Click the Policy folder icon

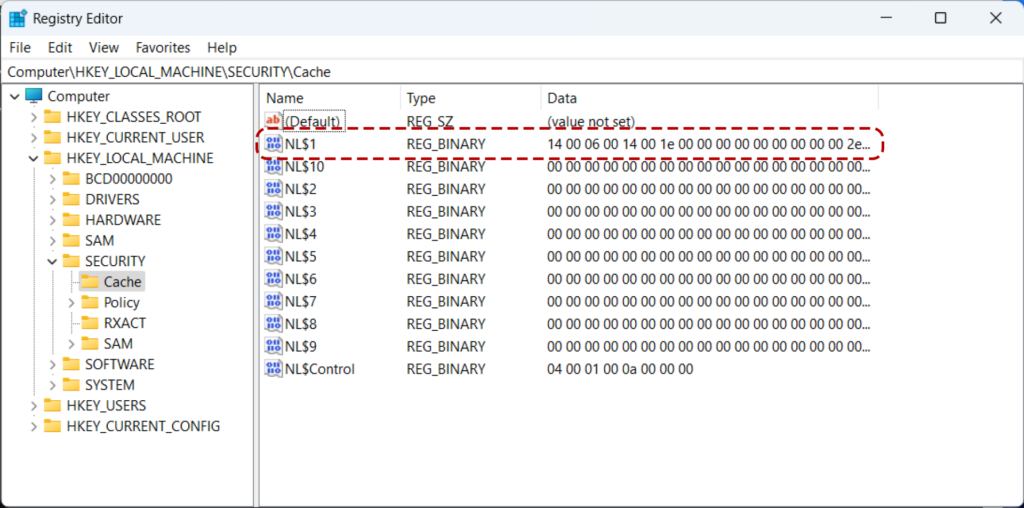click(89, 302)
